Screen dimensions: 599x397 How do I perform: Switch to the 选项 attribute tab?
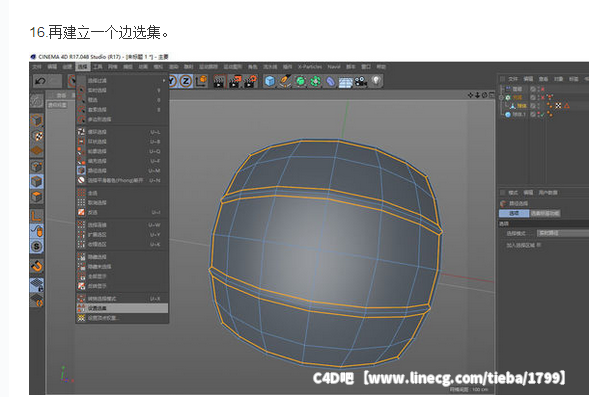[514, 213]
